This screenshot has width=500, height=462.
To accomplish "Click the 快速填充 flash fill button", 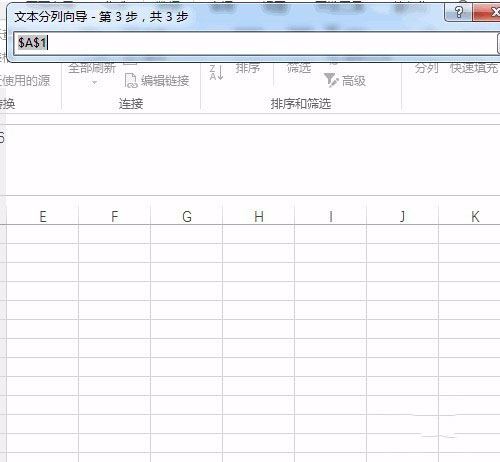I will click(x=474, y=68).
